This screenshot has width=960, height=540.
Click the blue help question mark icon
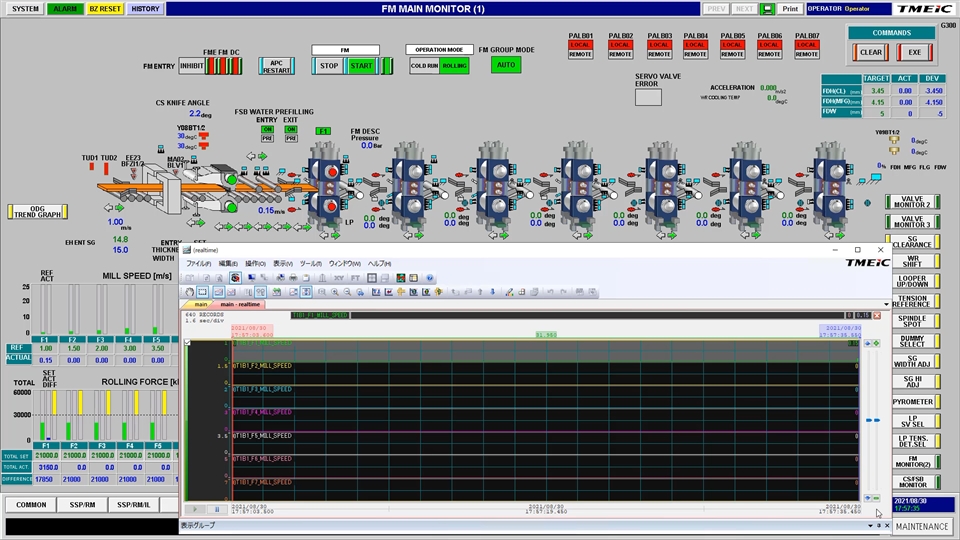point(429,278)
